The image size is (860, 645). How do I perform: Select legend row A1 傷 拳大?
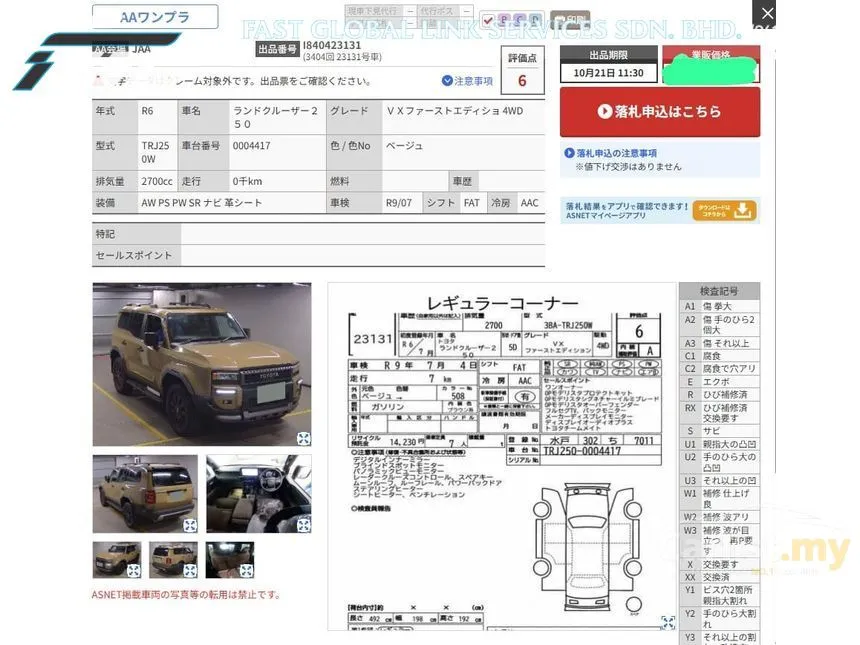pyautogui.click(x=719, y=306)
